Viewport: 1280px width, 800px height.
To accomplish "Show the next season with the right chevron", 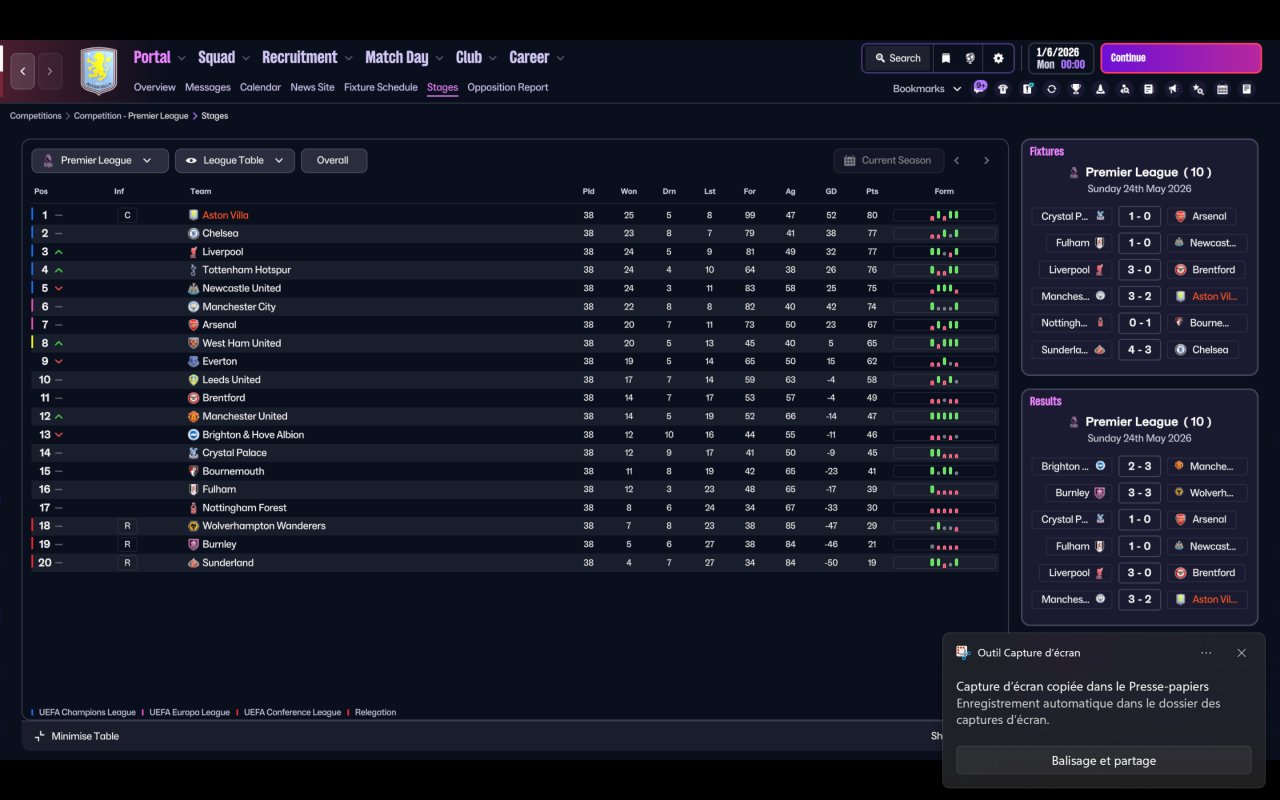I will coord(986,160).
